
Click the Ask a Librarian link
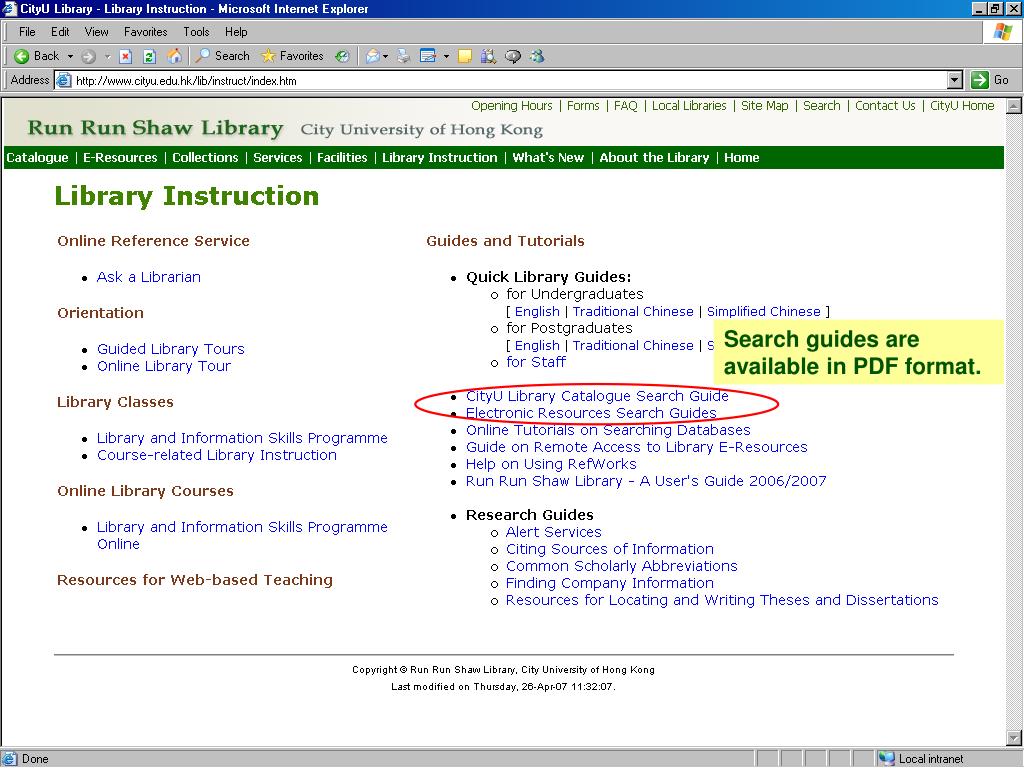tap(148, 277)
